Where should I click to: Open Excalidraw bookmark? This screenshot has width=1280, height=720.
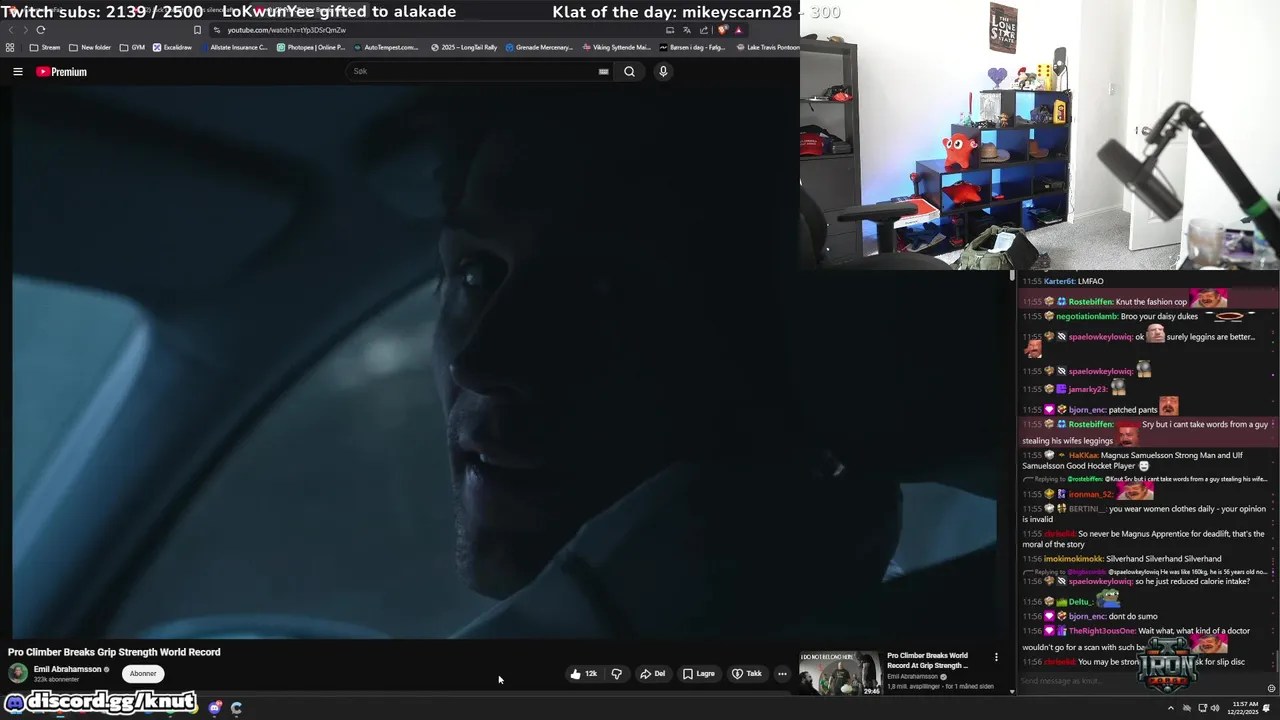(172, 47)
